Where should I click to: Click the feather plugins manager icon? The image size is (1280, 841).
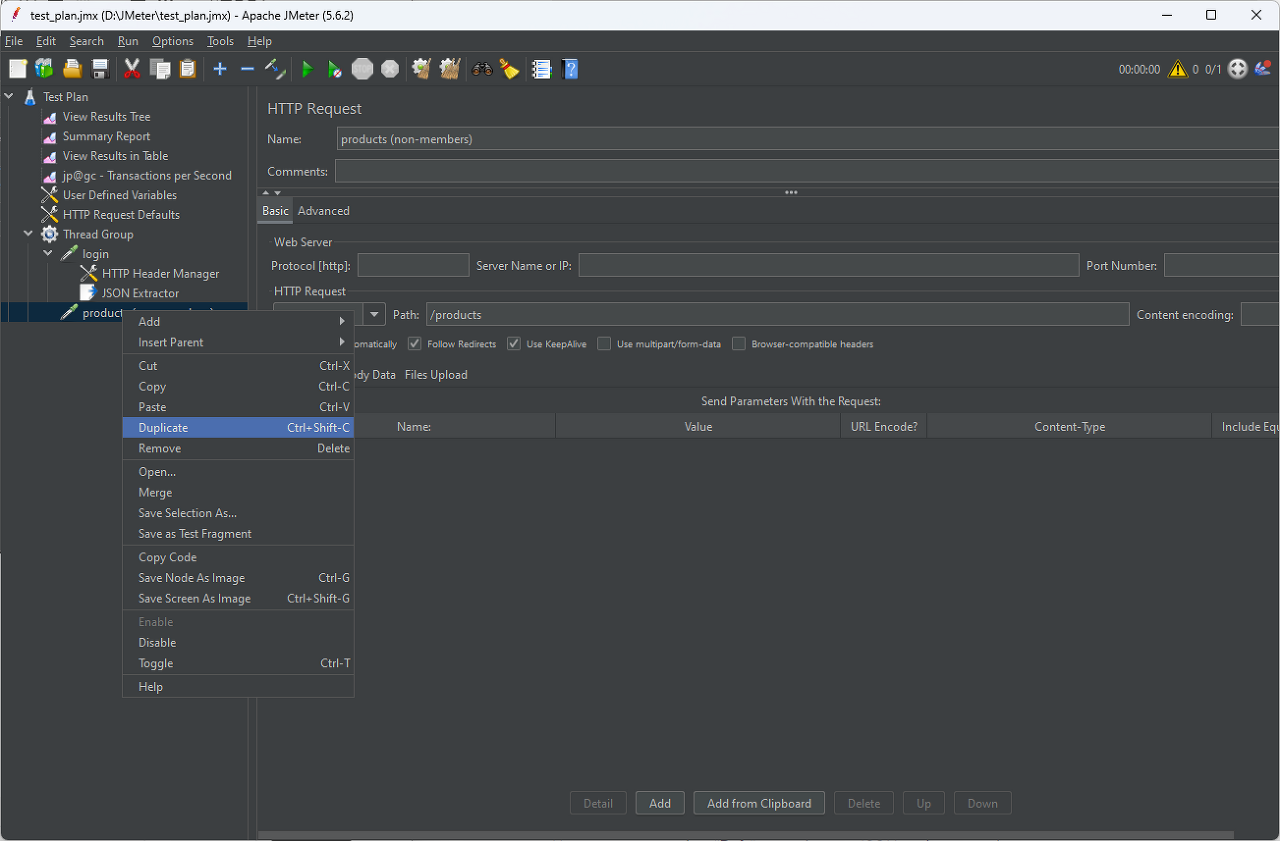(x=1264, y=69)
